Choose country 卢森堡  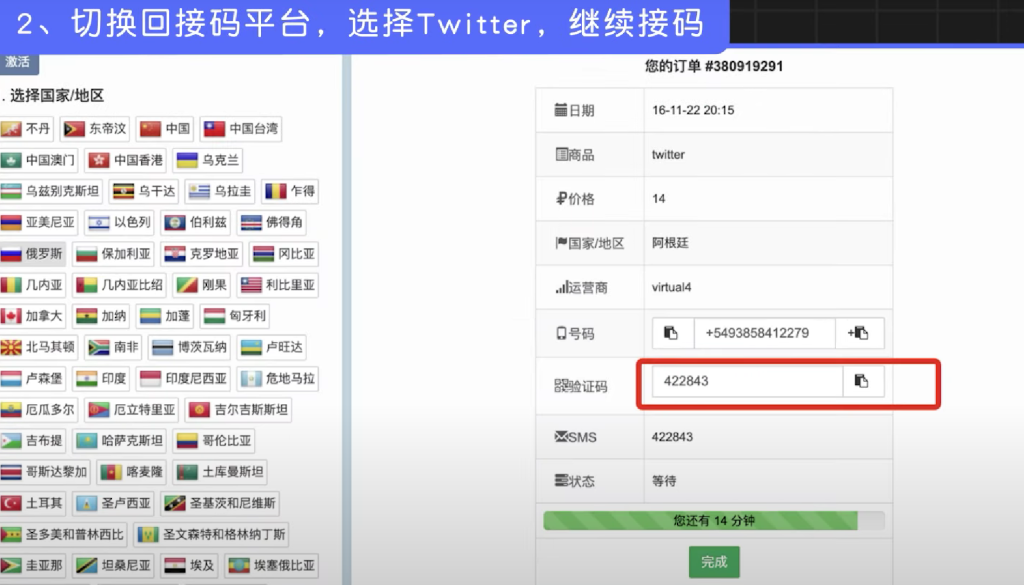pyautogui.click(x=32, y=379)
